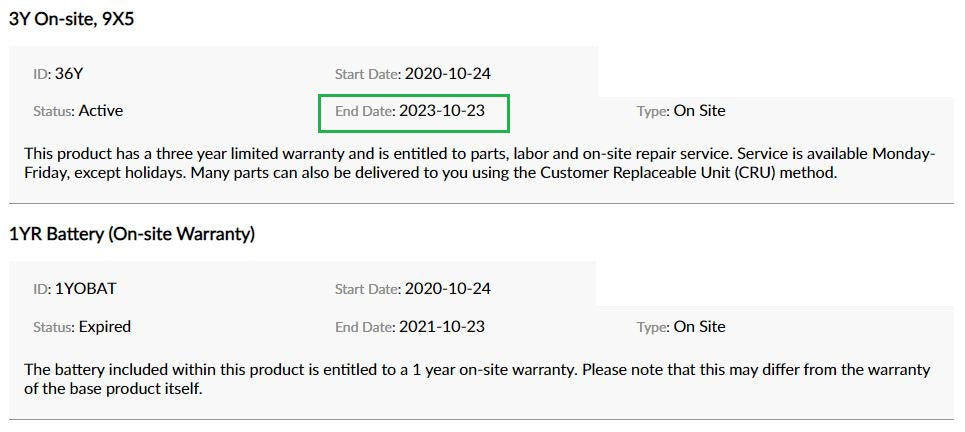Select the warranty ID 36Y

pyautogui.click(x=68, y=74)
